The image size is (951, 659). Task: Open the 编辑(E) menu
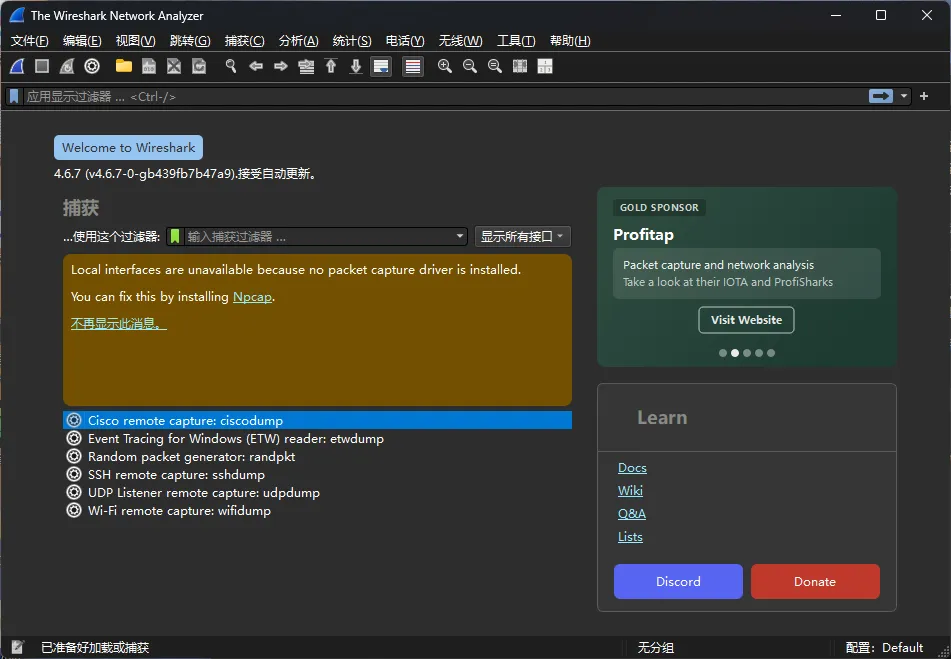82,41
